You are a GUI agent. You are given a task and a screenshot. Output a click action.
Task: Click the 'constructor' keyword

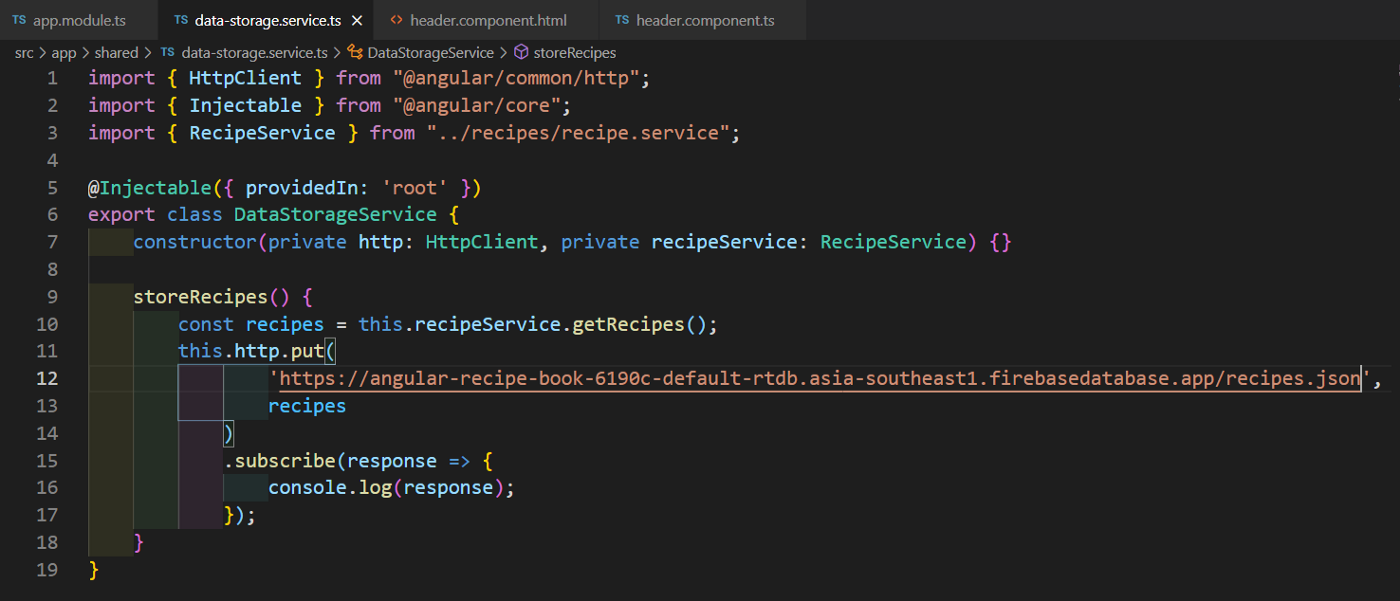195,242
